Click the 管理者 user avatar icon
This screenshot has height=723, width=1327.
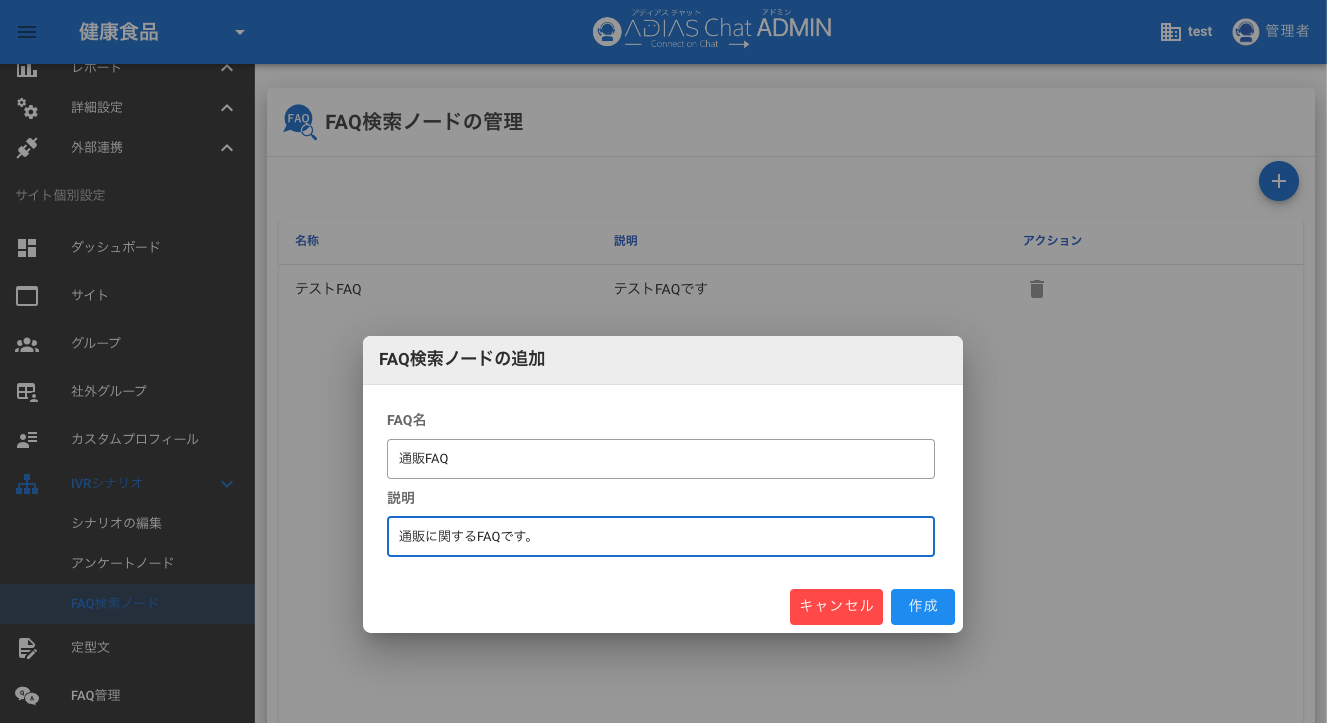coord(1245,32)
